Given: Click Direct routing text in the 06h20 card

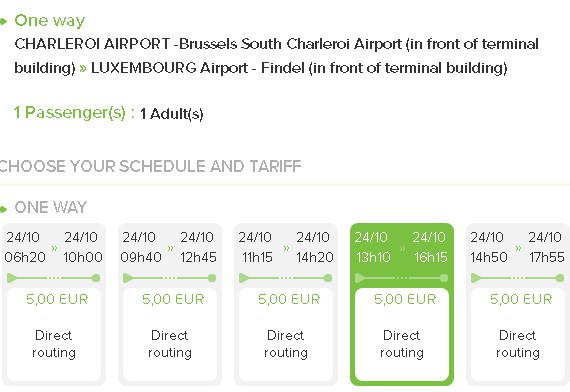Looking at the screenshot, I should 54,344.
